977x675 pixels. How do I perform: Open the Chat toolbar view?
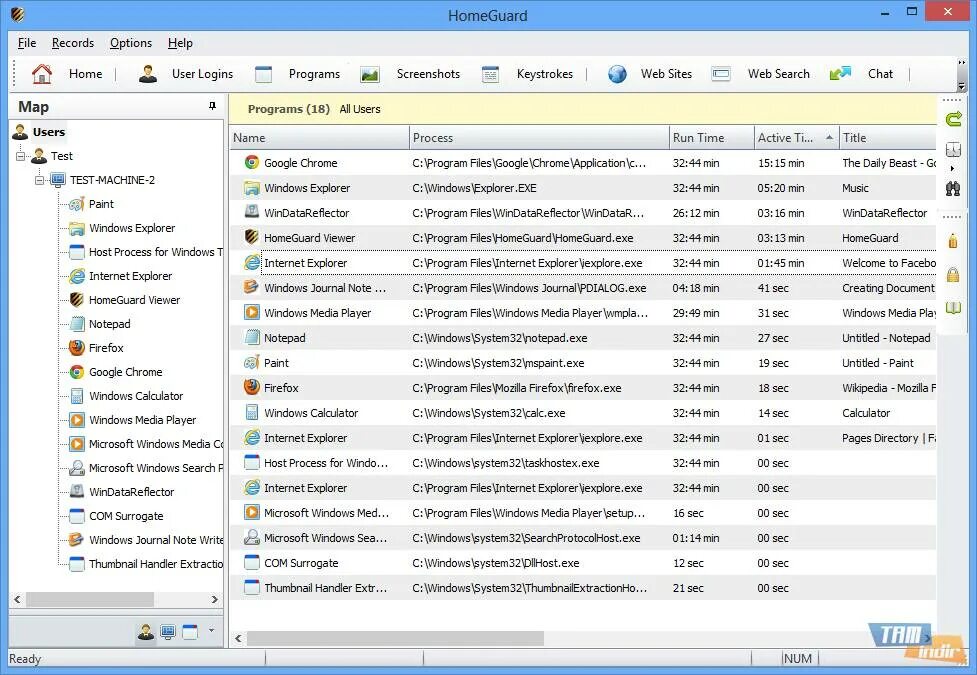[x=861, y=74]
